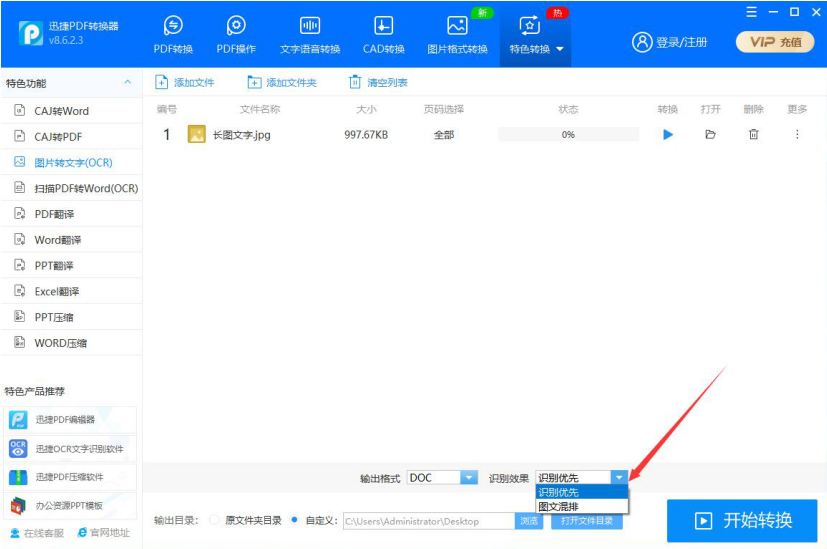Click the 识别效果 dropdown arrow
Image resolution: width=827 pixels, height=549 pixels.
pos(619,477)
